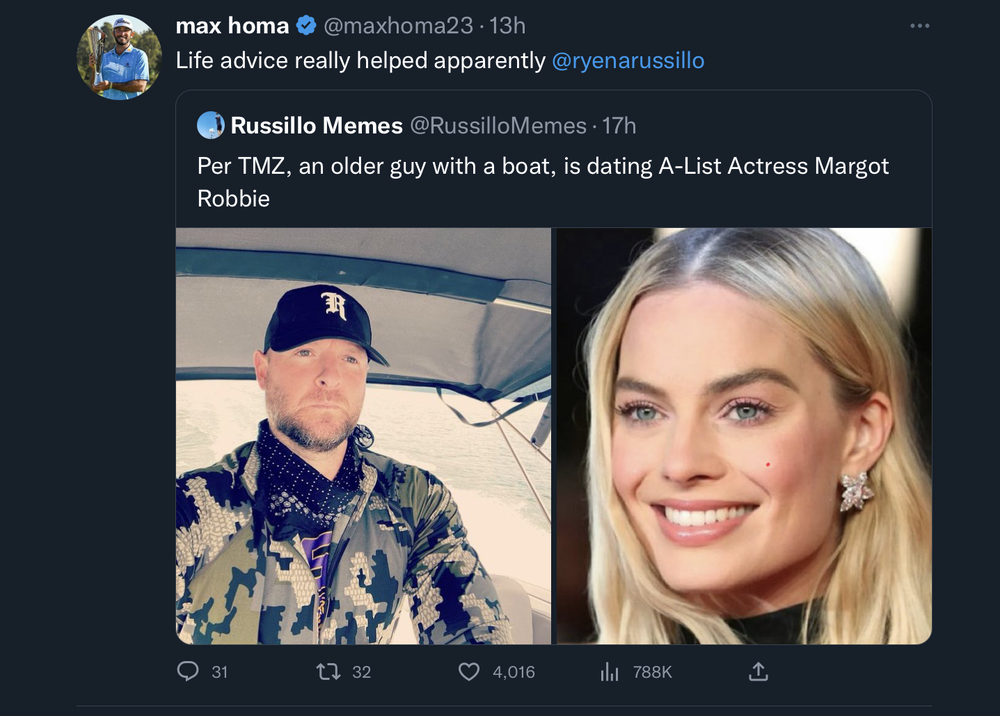Open the 13h timestamp of the tweet

point(507,26)
